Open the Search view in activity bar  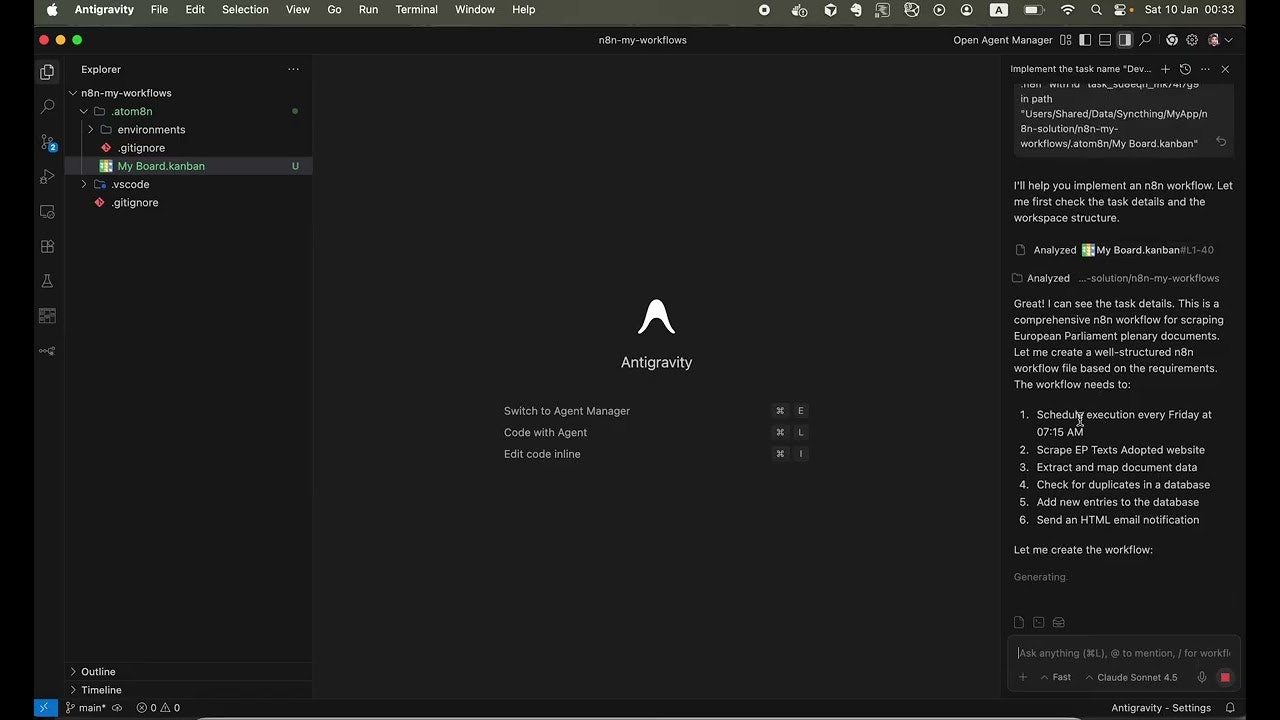click(x=47, y=106)
